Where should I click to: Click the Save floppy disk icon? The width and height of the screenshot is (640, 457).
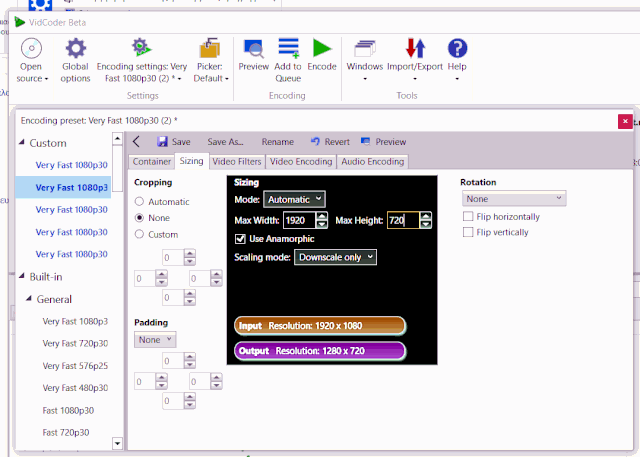(x=162, y=142)
